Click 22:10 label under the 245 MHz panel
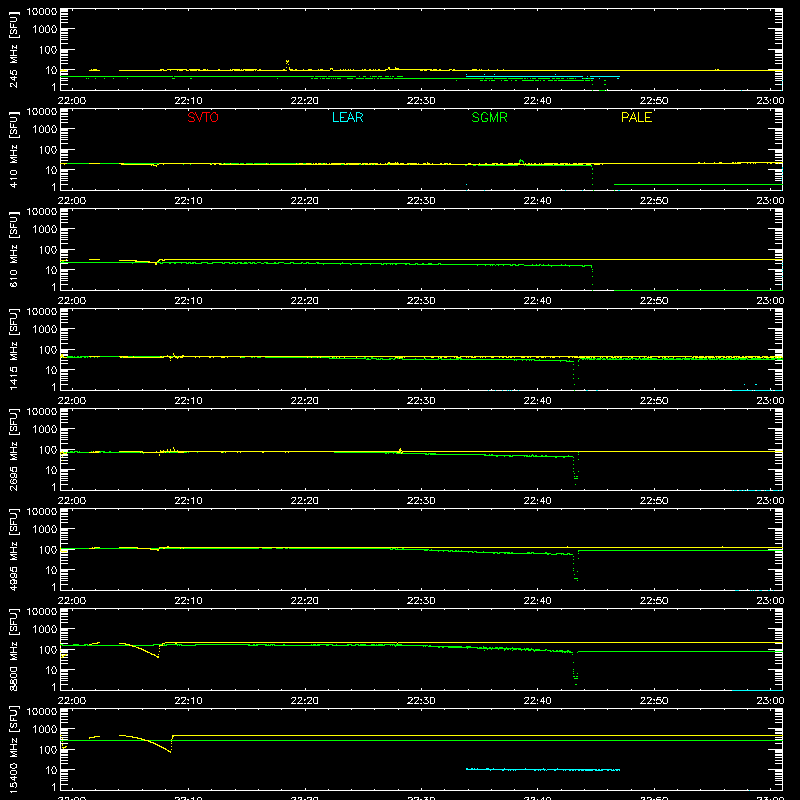Viewport: 800px width, 800px height. 188,101
